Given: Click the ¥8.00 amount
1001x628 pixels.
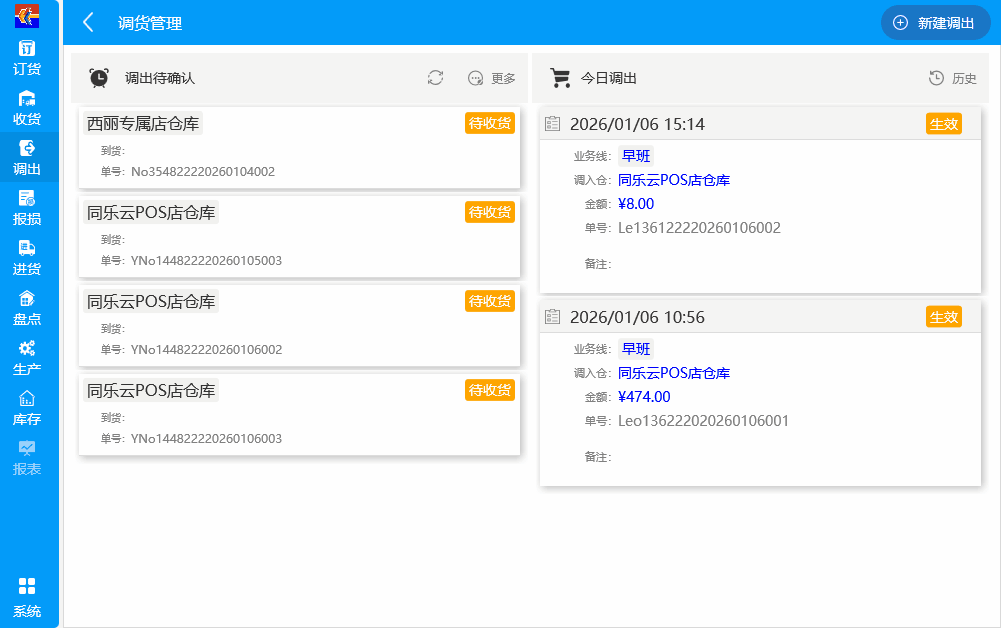Looking at the screenshot, I should pos(636,204).
